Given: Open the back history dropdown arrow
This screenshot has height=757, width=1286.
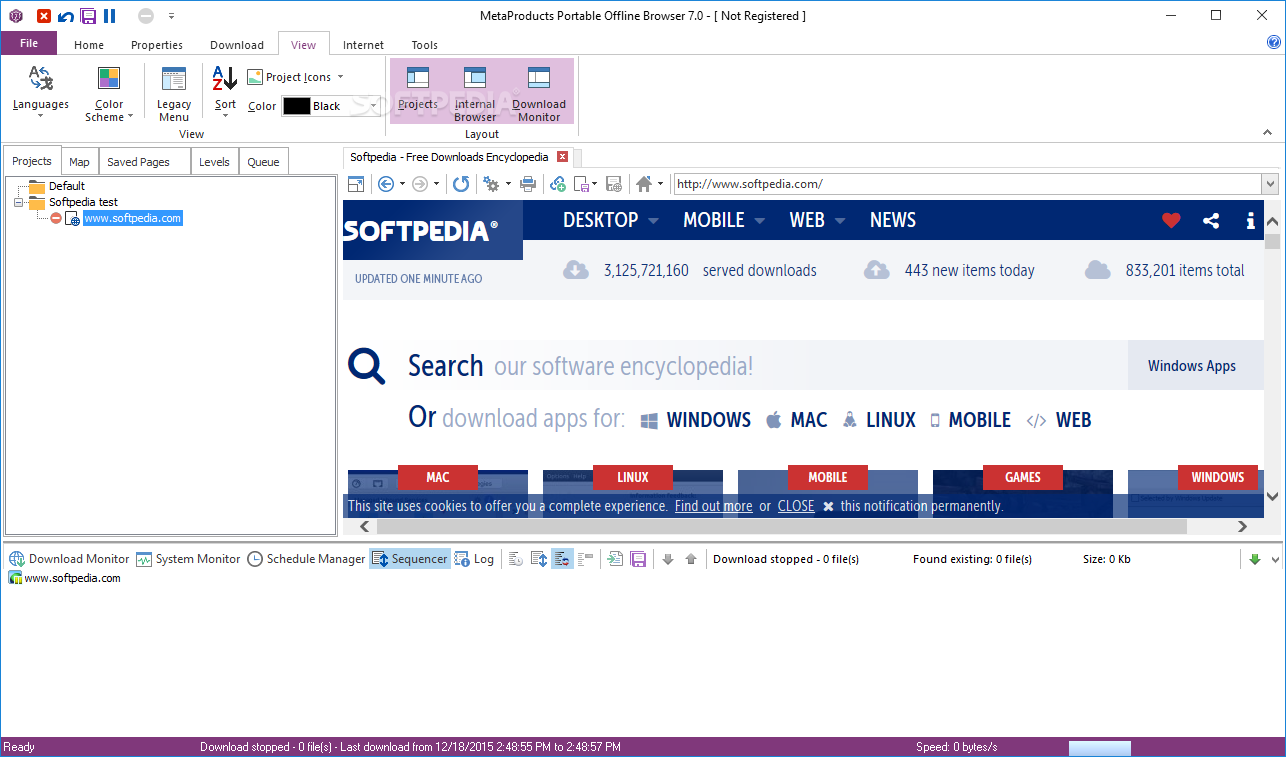Looking at the screenshot, I should (x=402, y=184).
